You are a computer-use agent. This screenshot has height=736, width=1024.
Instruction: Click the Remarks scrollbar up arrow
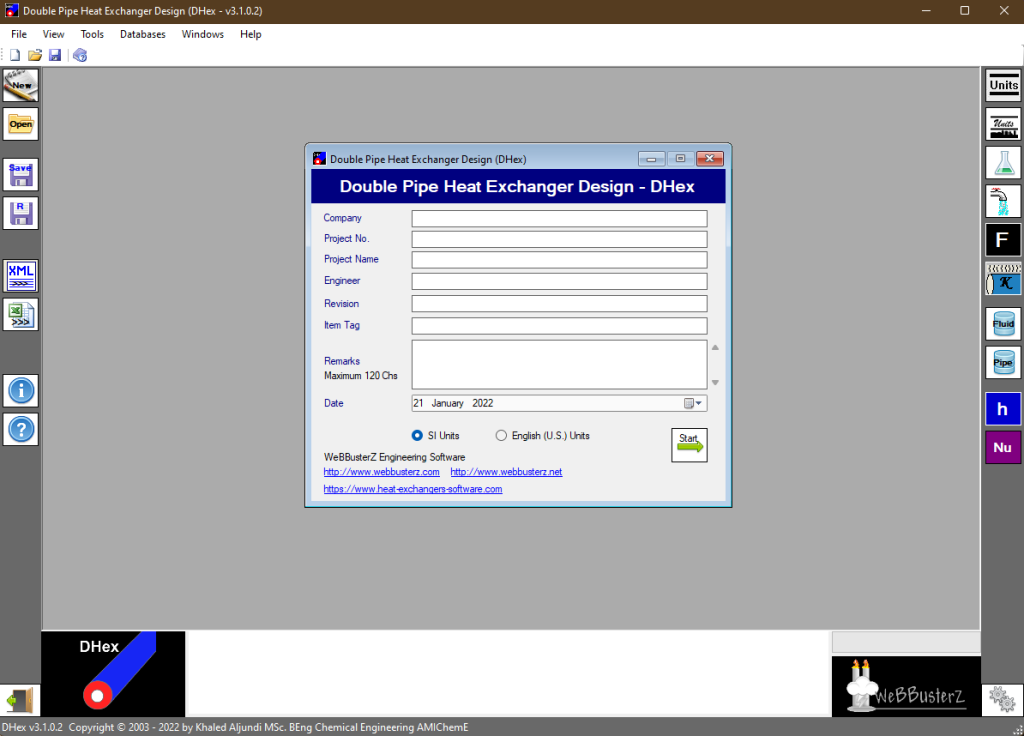pyautogui.click(x=715, y=347)
